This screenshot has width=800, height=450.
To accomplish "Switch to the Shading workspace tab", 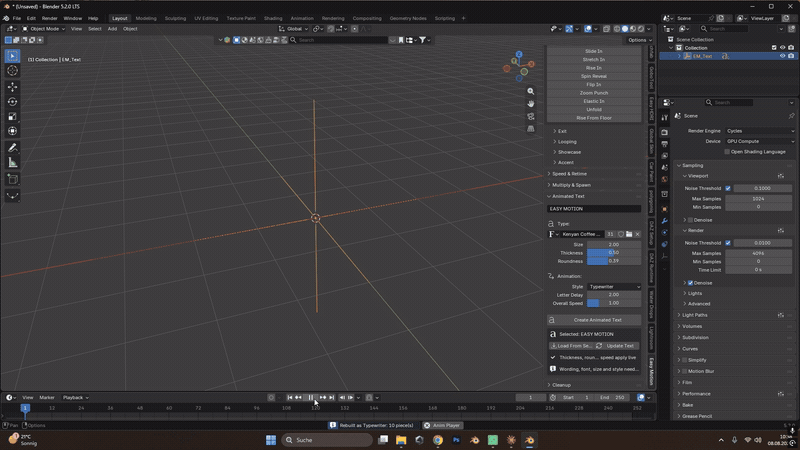I will coord(273,18).
